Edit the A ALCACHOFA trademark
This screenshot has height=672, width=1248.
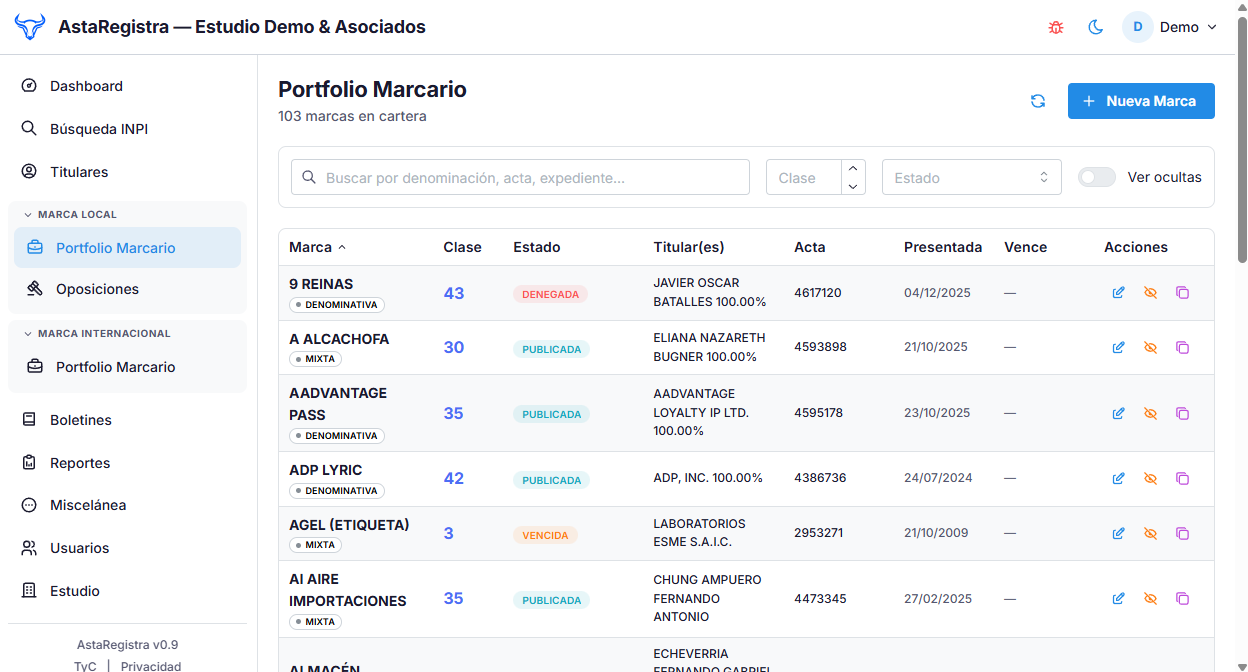point(1119,347)
